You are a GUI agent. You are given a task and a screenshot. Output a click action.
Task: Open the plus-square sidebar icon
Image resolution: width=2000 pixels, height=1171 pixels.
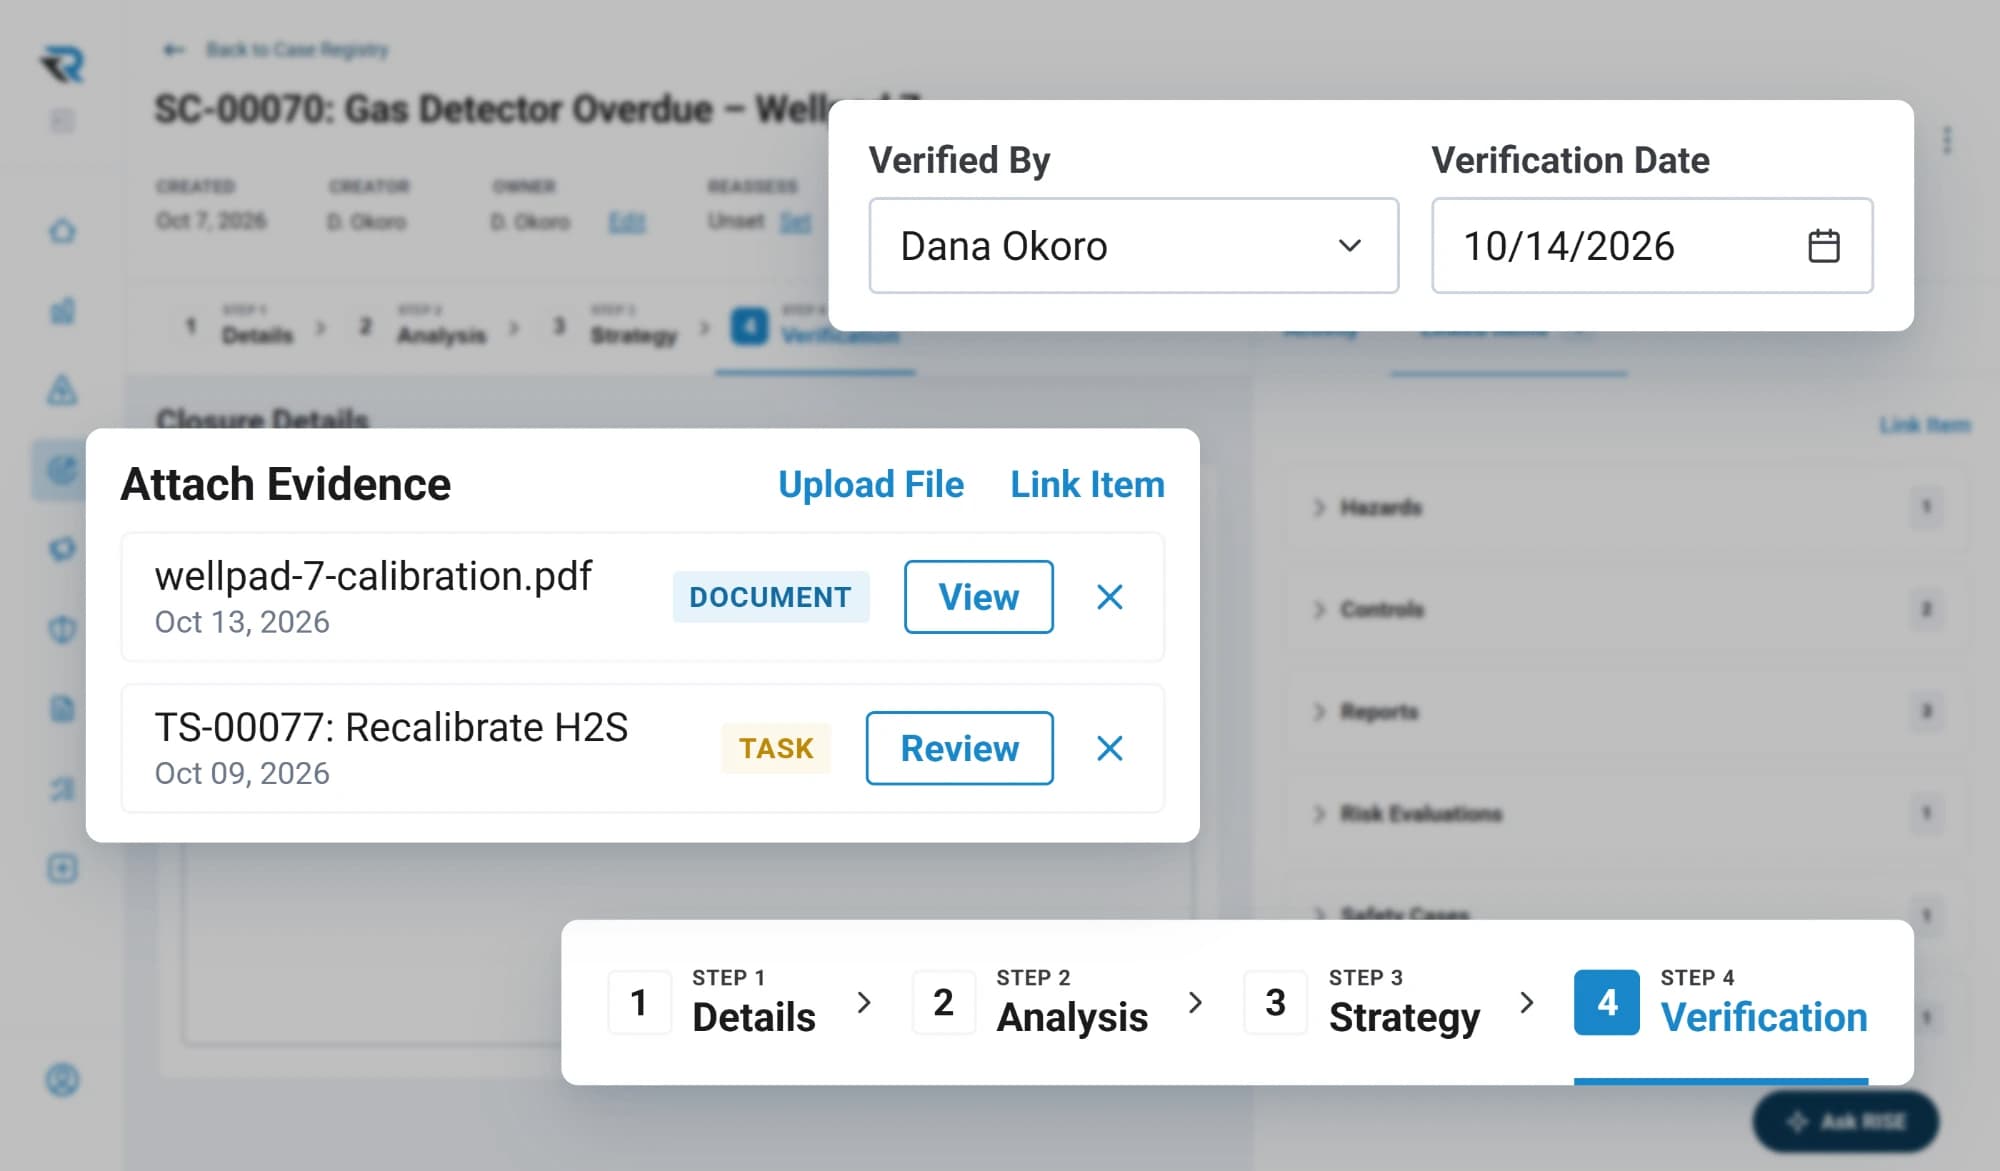coord(62,868)
